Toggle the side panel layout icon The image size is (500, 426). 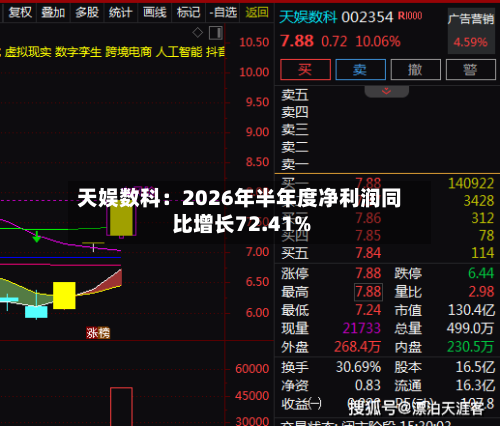tap(216, 33)
